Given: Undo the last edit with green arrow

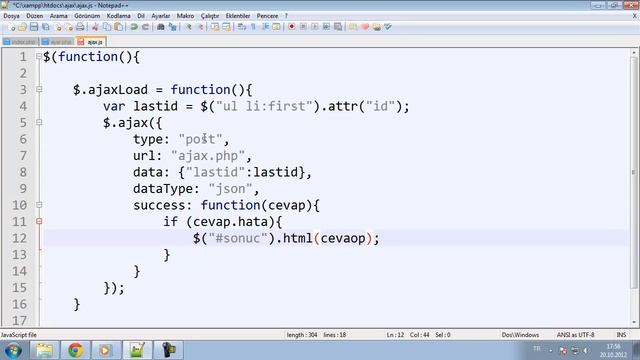Looking at the screenshot, I should coord(134,27).
